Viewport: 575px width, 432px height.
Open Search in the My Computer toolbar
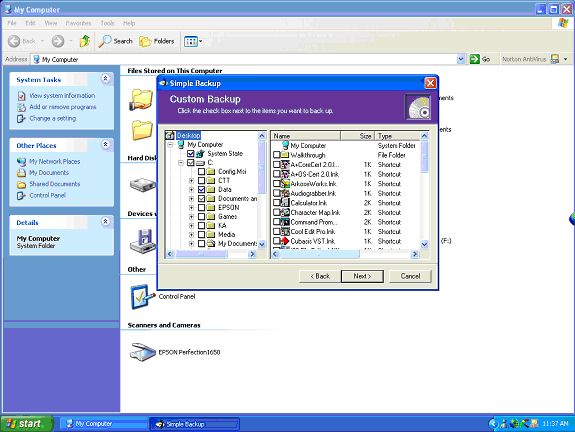(x=115, y=41)
